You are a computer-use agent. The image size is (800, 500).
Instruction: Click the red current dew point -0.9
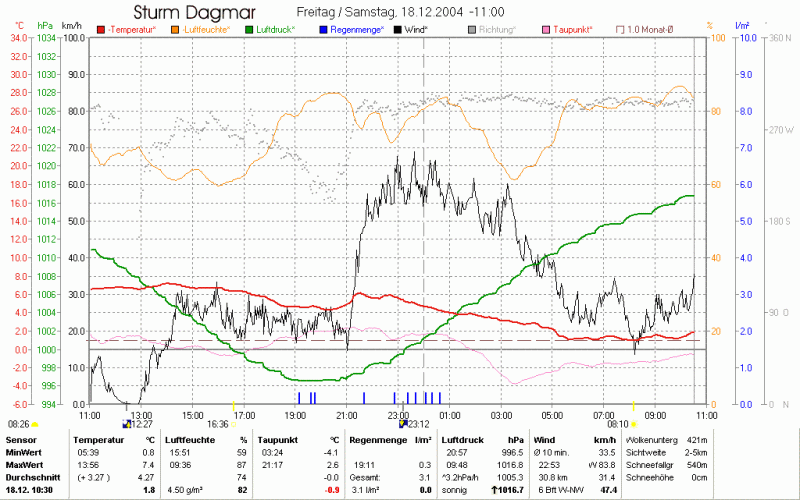coord(332,490)
